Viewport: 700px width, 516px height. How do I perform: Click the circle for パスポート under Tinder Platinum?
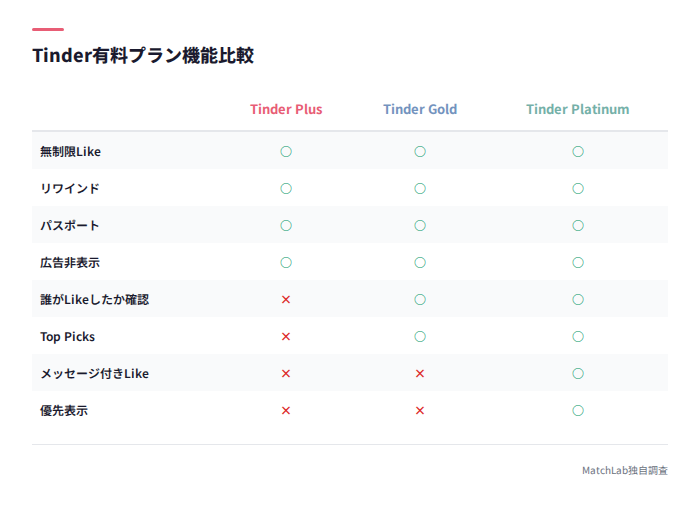tap(578, 226)
